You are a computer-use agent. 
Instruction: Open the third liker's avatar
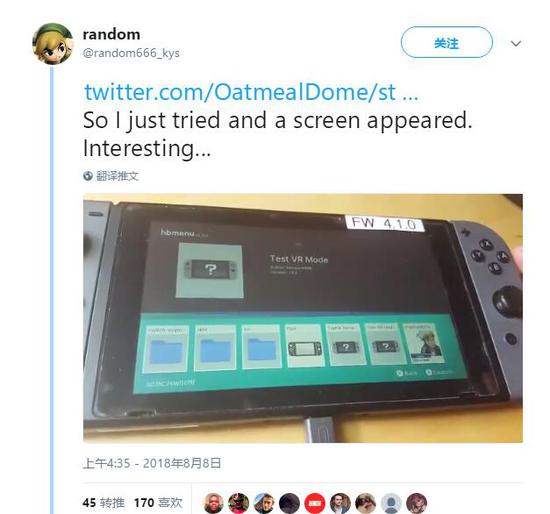[x=264, y=503]
